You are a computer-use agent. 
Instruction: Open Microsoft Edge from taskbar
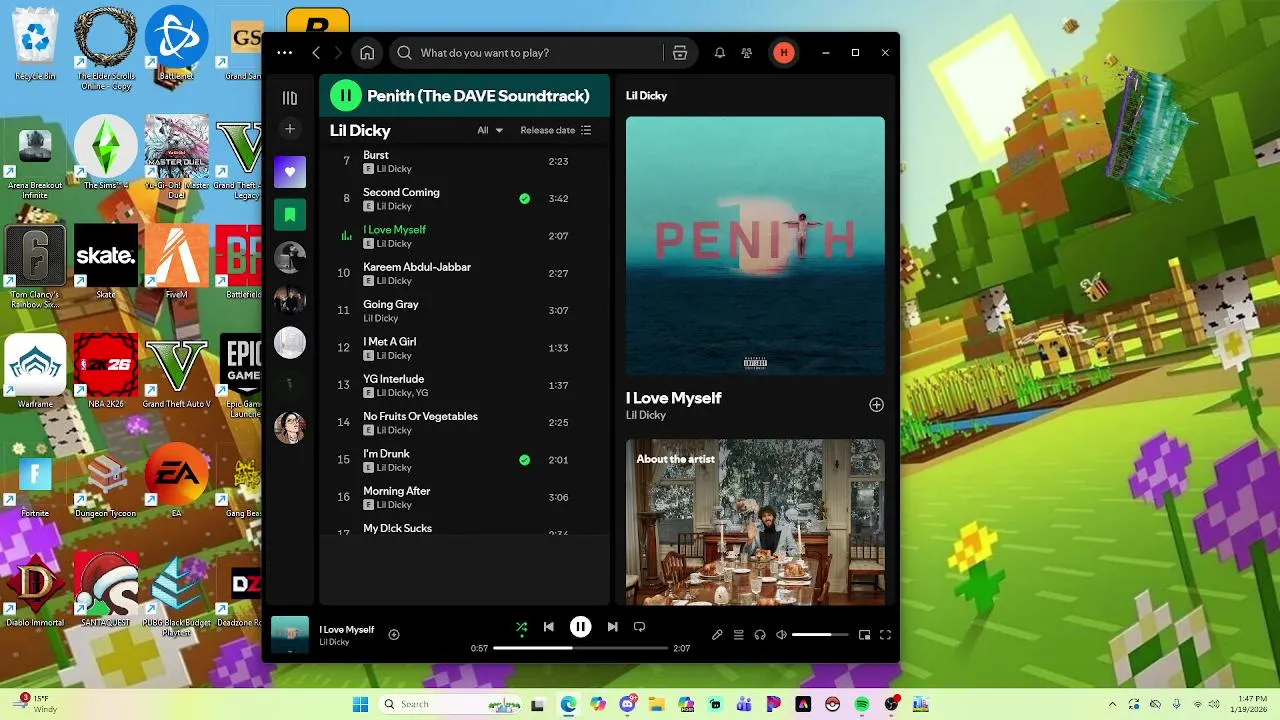568,704
